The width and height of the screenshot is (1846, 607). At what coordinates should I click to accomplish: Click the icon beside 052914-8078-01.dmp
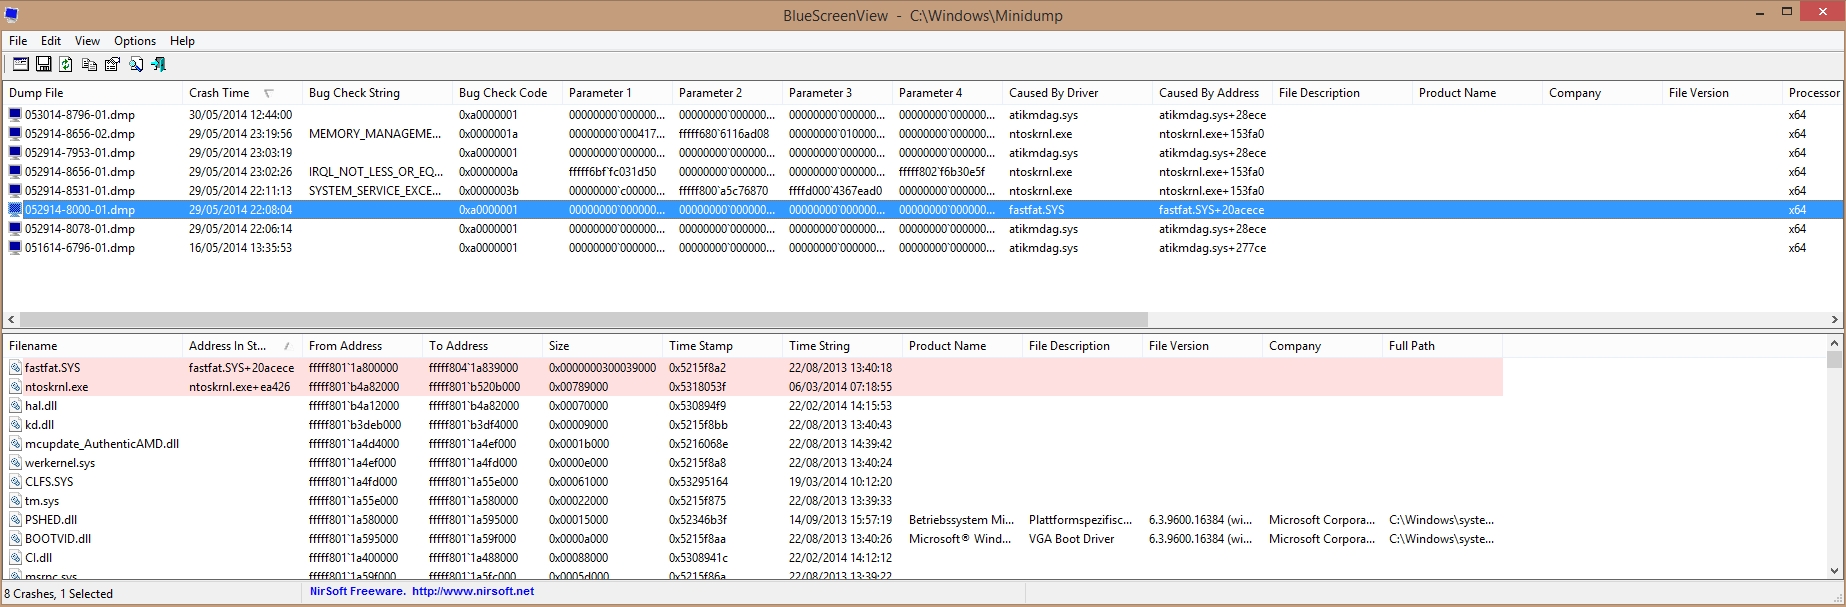point(15,229)
